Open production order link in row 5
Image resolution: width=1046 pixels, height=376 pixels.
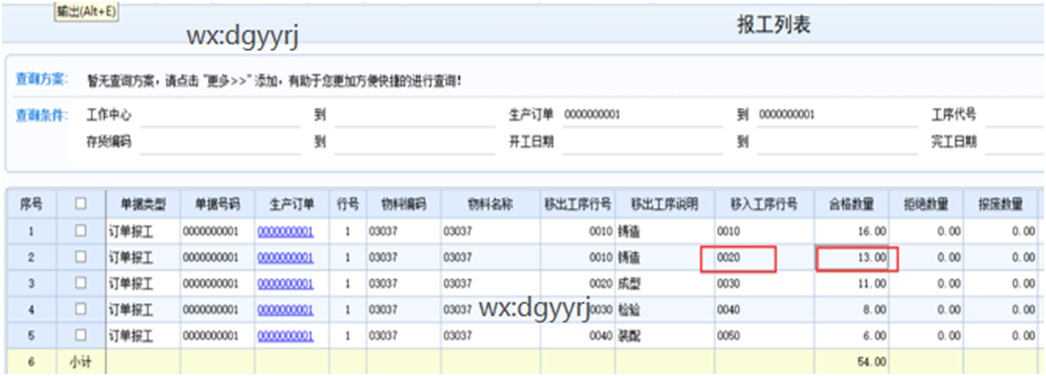tap(286, 336)
